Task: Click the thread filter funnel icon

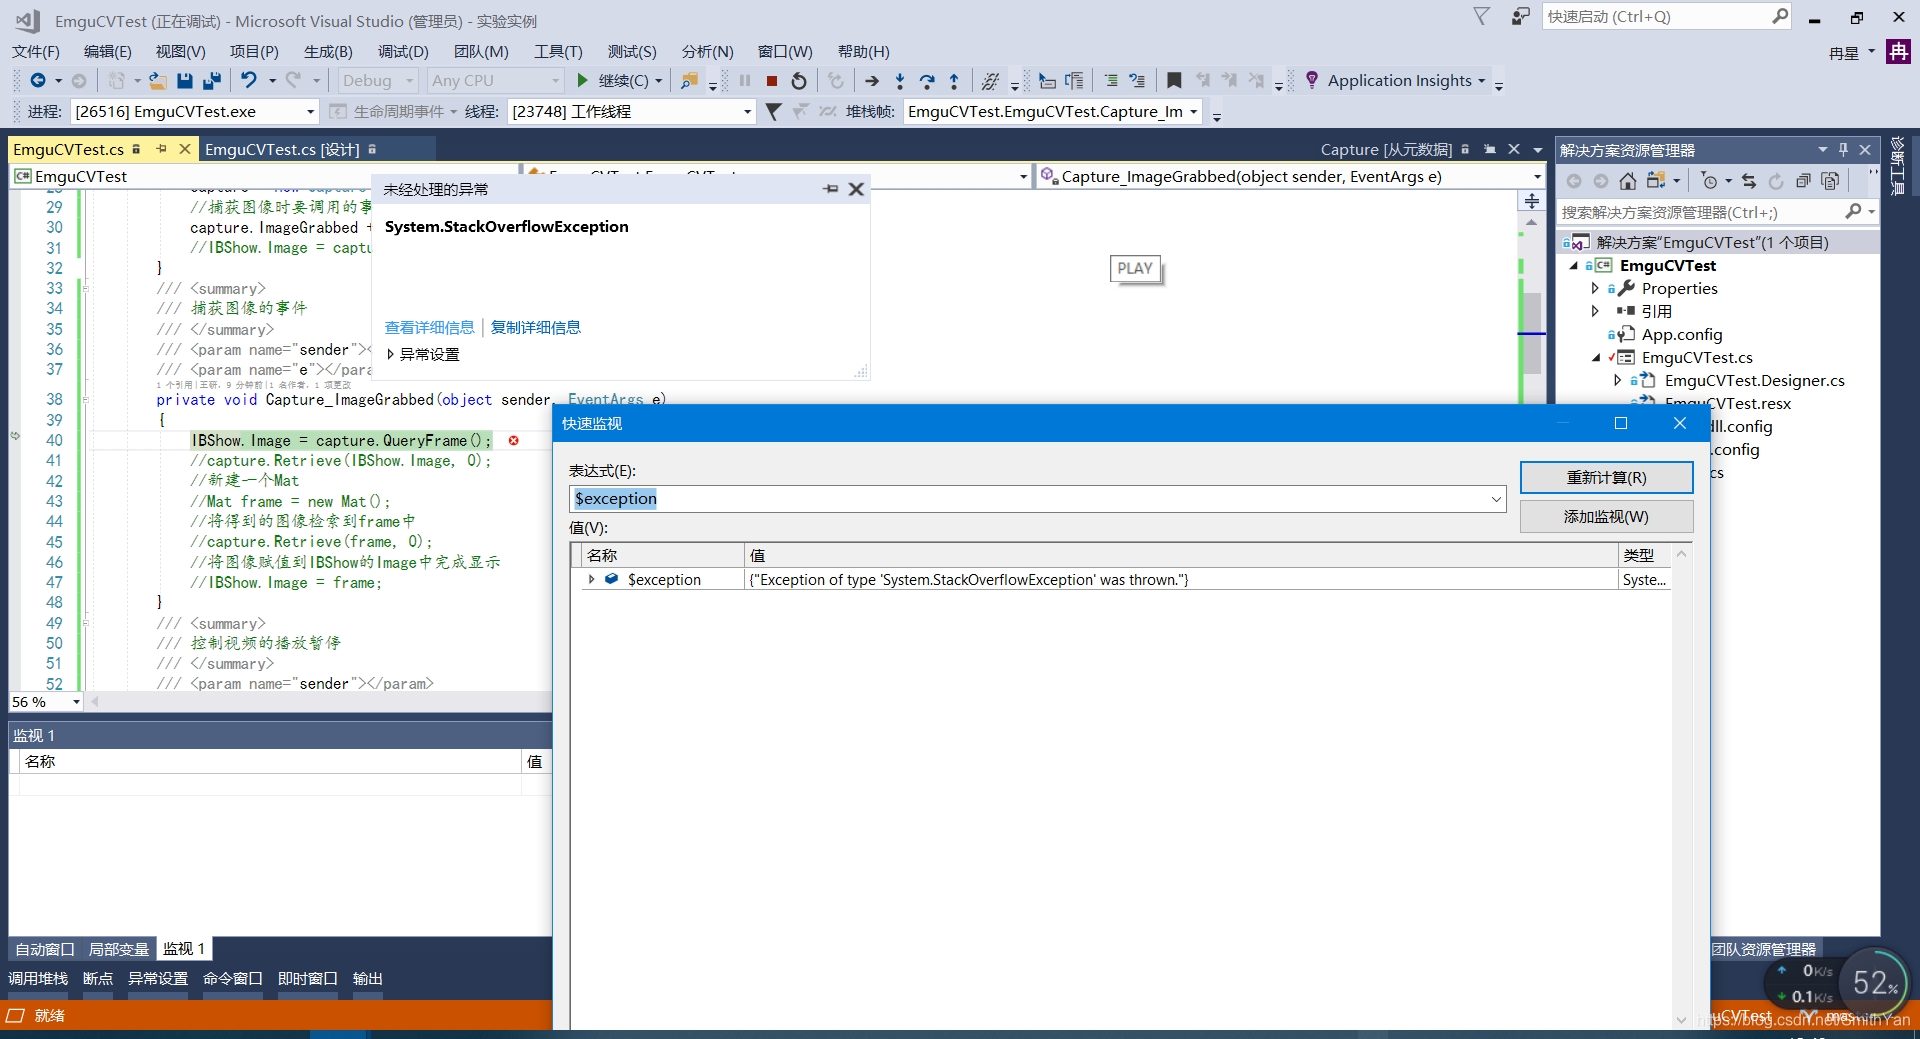Action: click(x=773, y=112)
